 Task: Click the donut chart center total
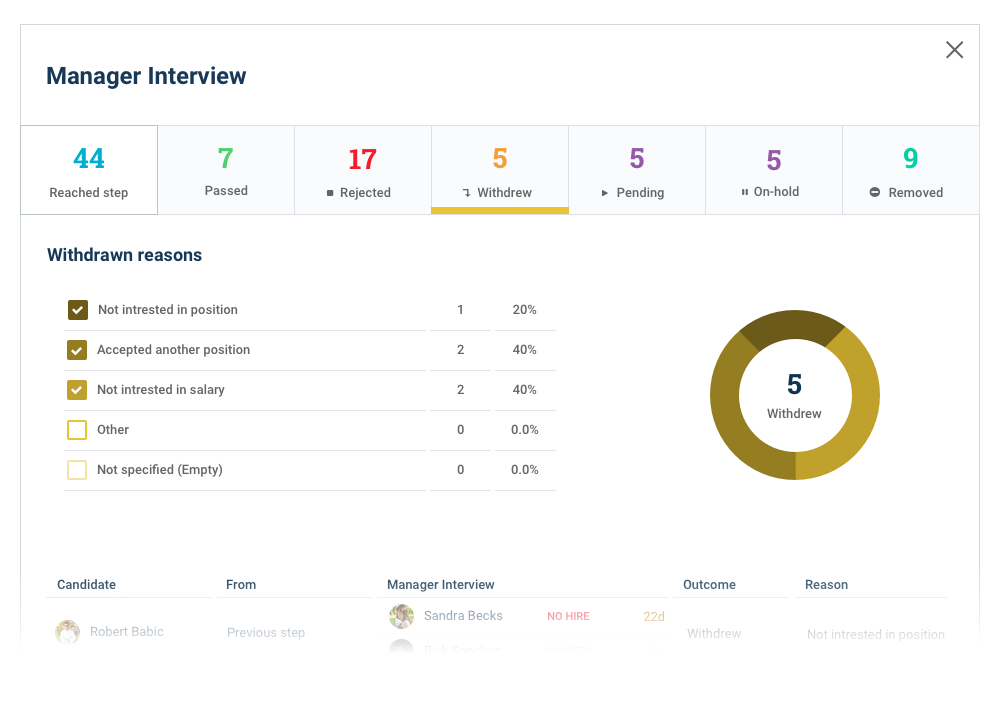[x=794, y=395]
